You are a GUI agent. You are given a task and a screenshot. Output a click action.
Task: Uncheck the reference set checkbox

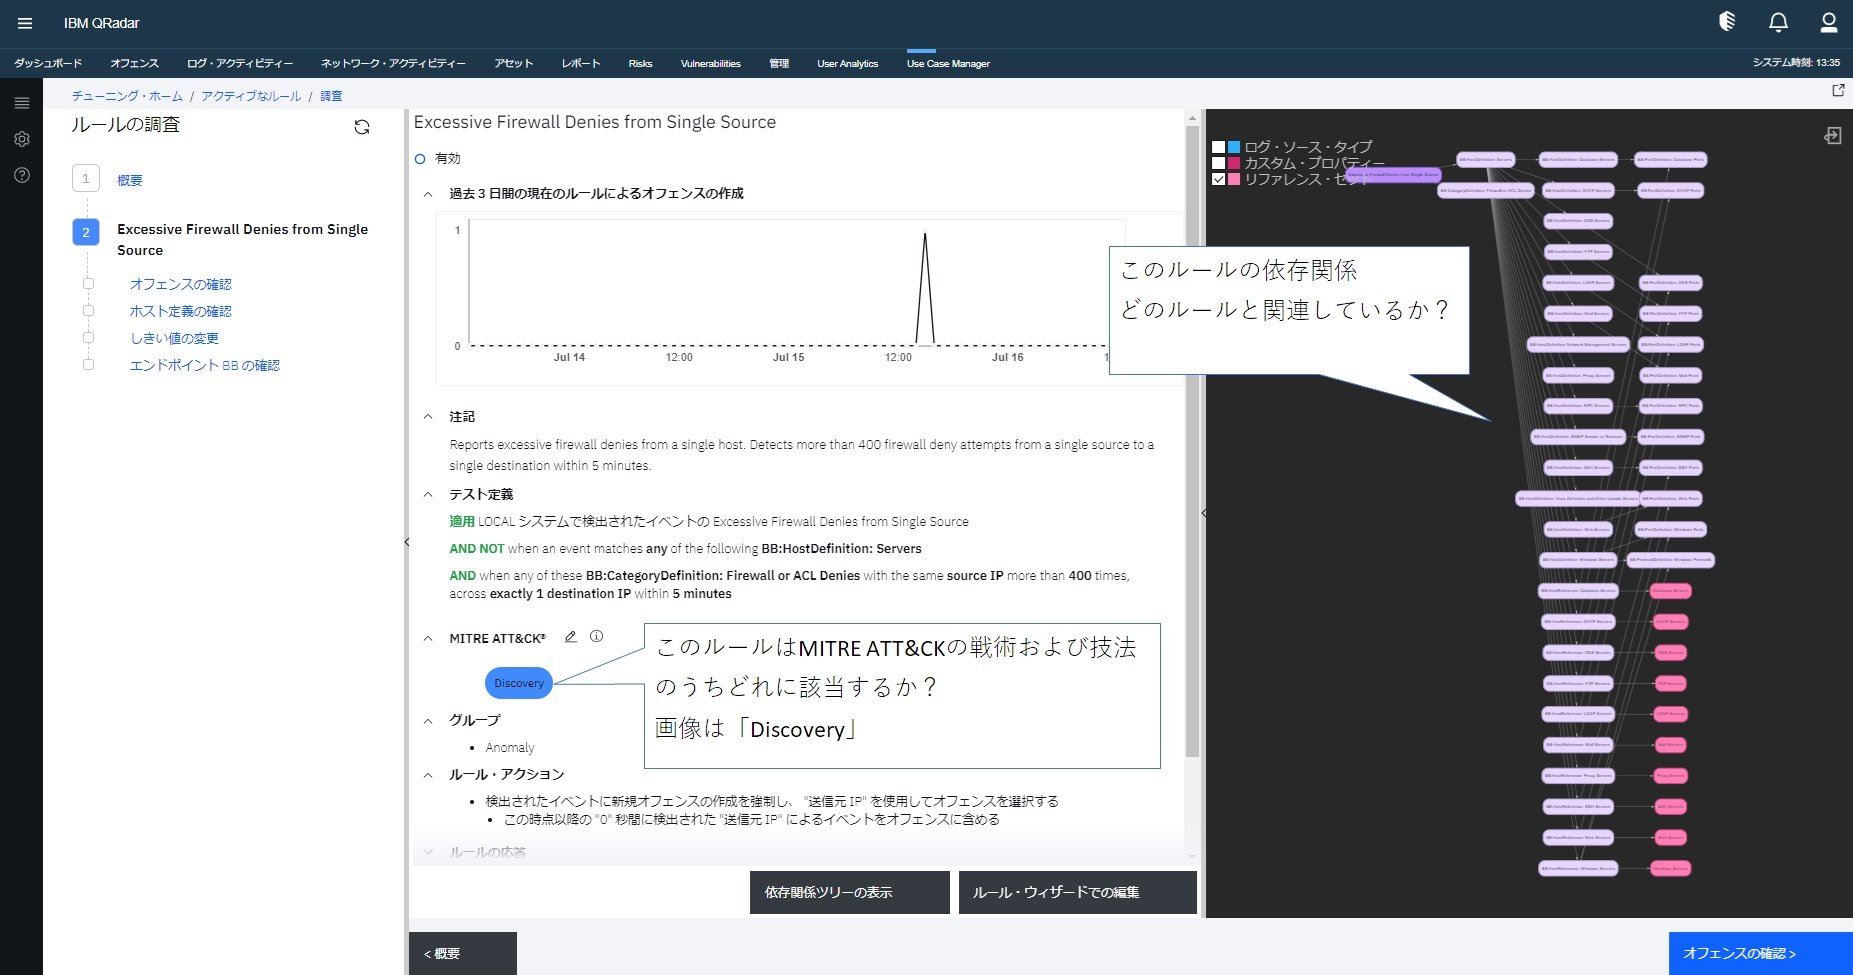click(x=1218, y=179)
